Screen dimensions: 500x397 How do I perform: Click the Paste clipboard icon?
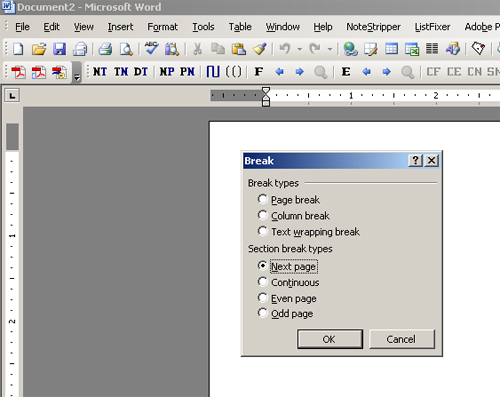tap(239, 49)
